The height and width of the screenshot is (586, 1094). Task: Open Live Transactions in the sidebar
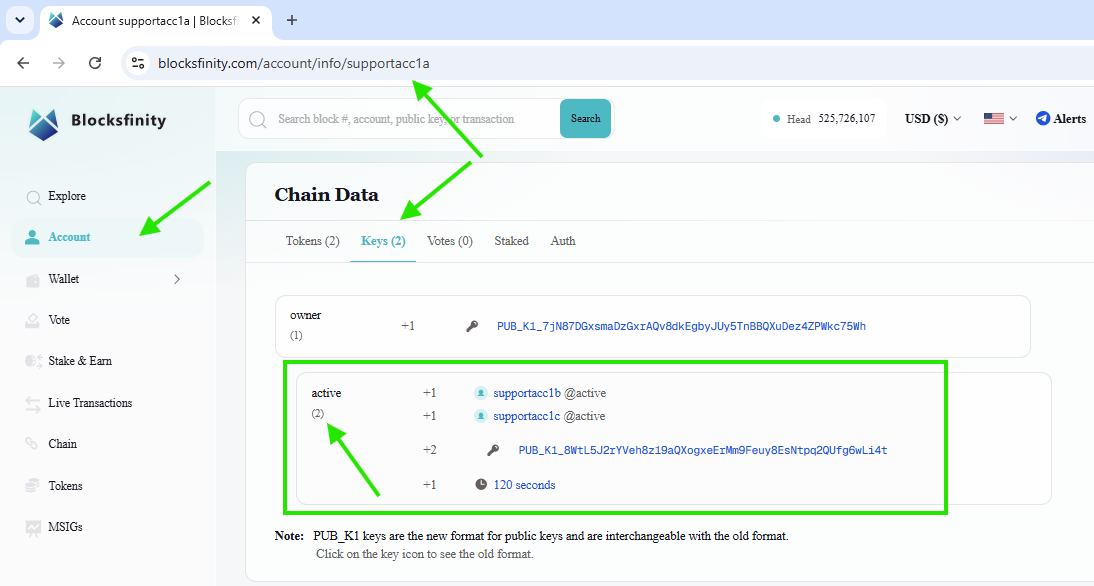[x=90, y=403]
